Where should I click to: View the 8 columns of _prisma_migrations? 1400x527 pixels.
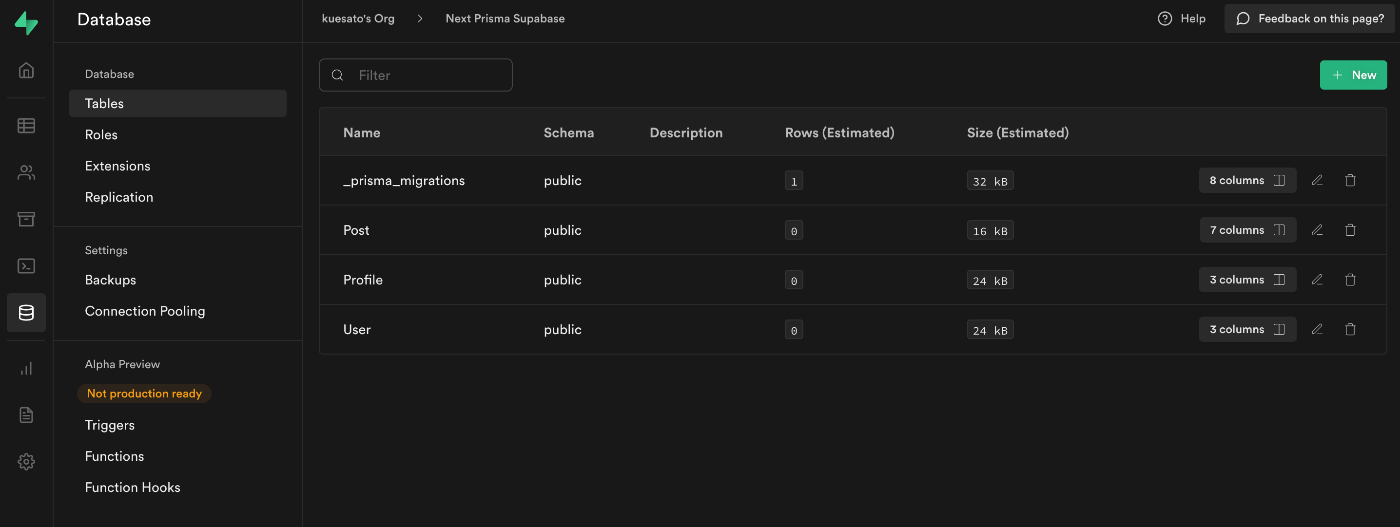pos(1247,180)
